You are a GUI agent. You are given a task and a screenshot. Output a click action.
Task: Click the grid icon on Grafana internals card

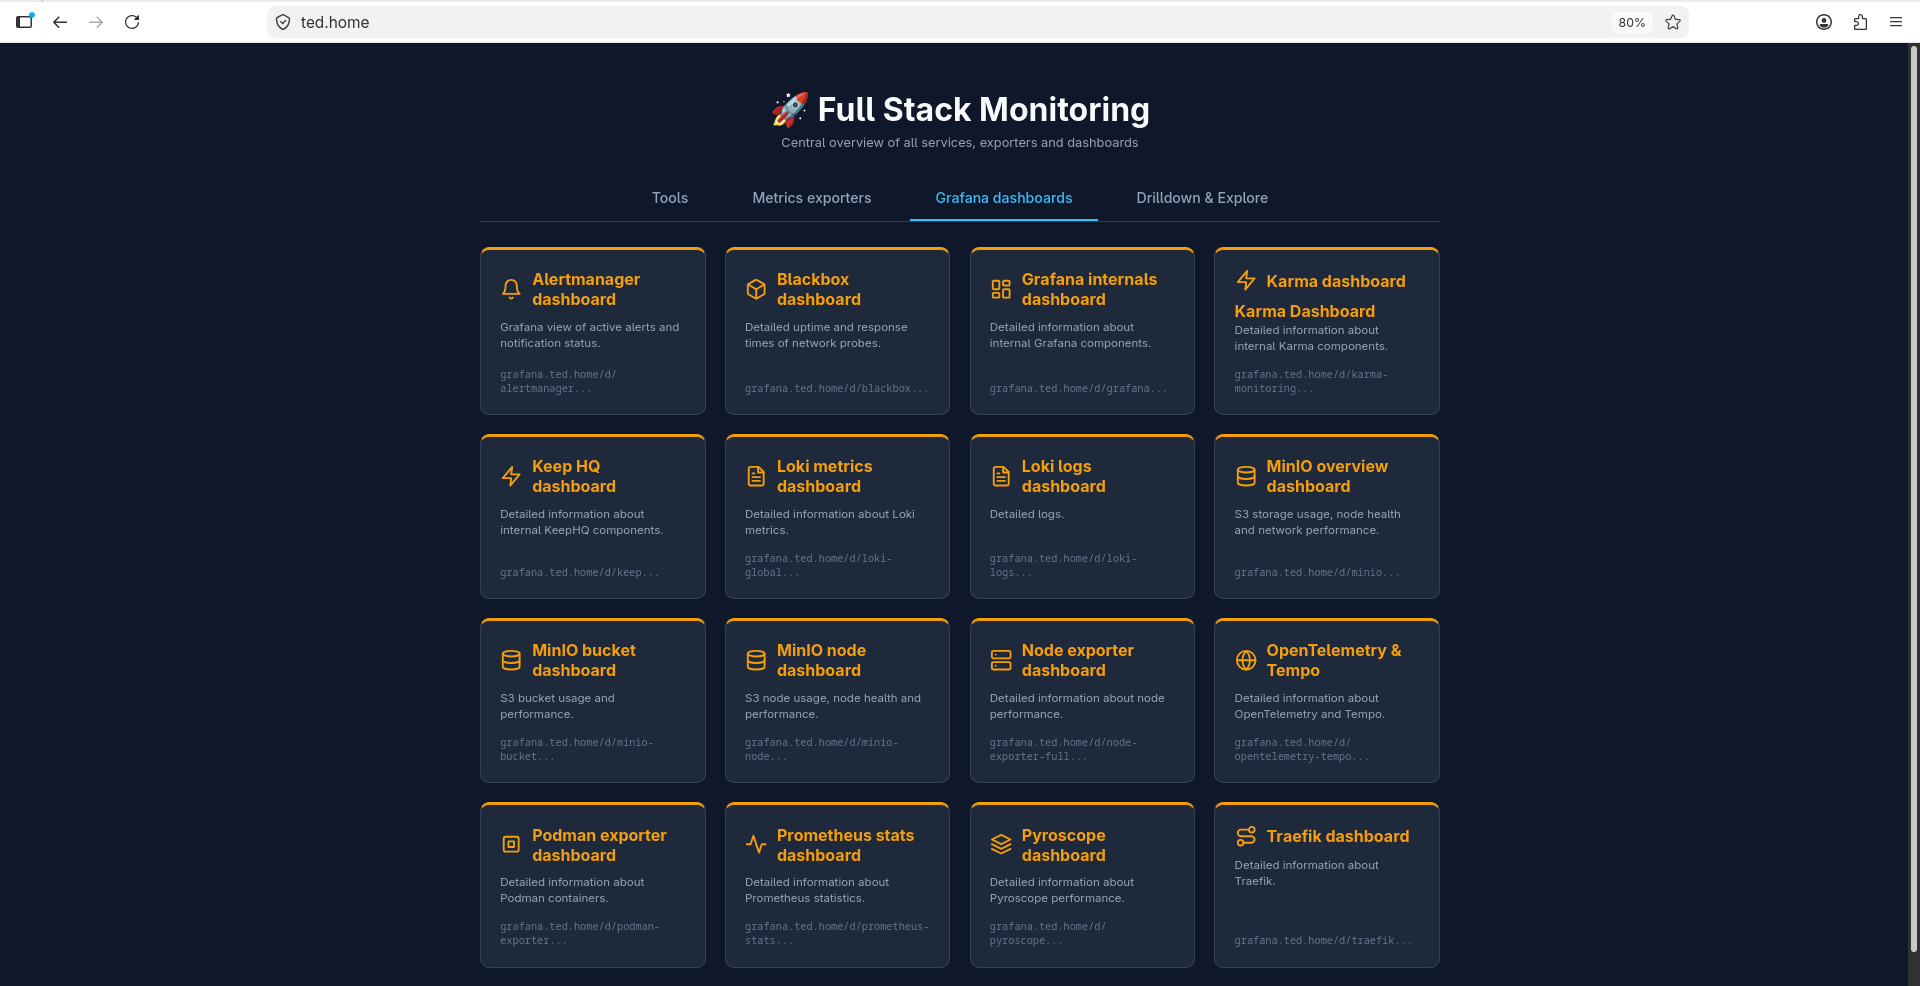(x=1001, y=289)
